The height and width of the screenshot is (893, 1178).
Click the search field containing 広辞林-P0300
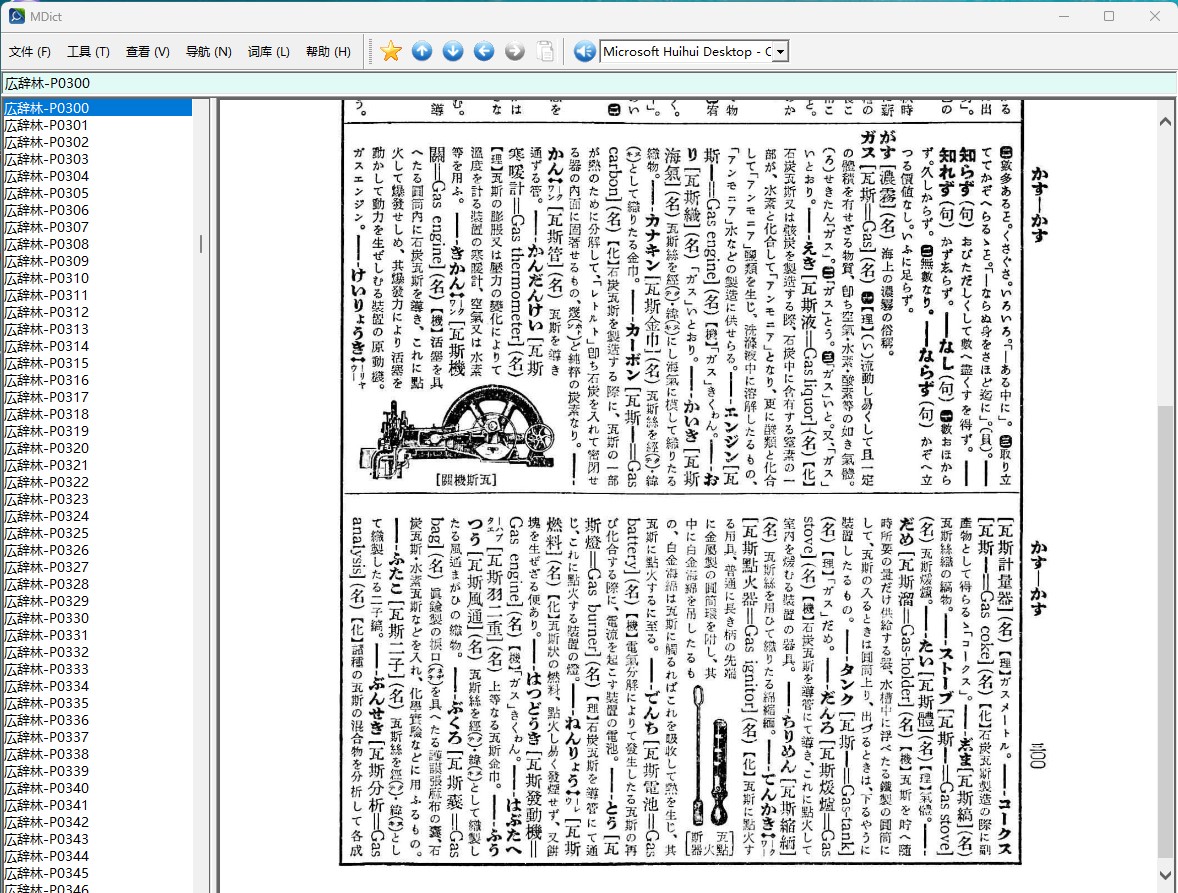pyautogui.click(x=588, y=83)
